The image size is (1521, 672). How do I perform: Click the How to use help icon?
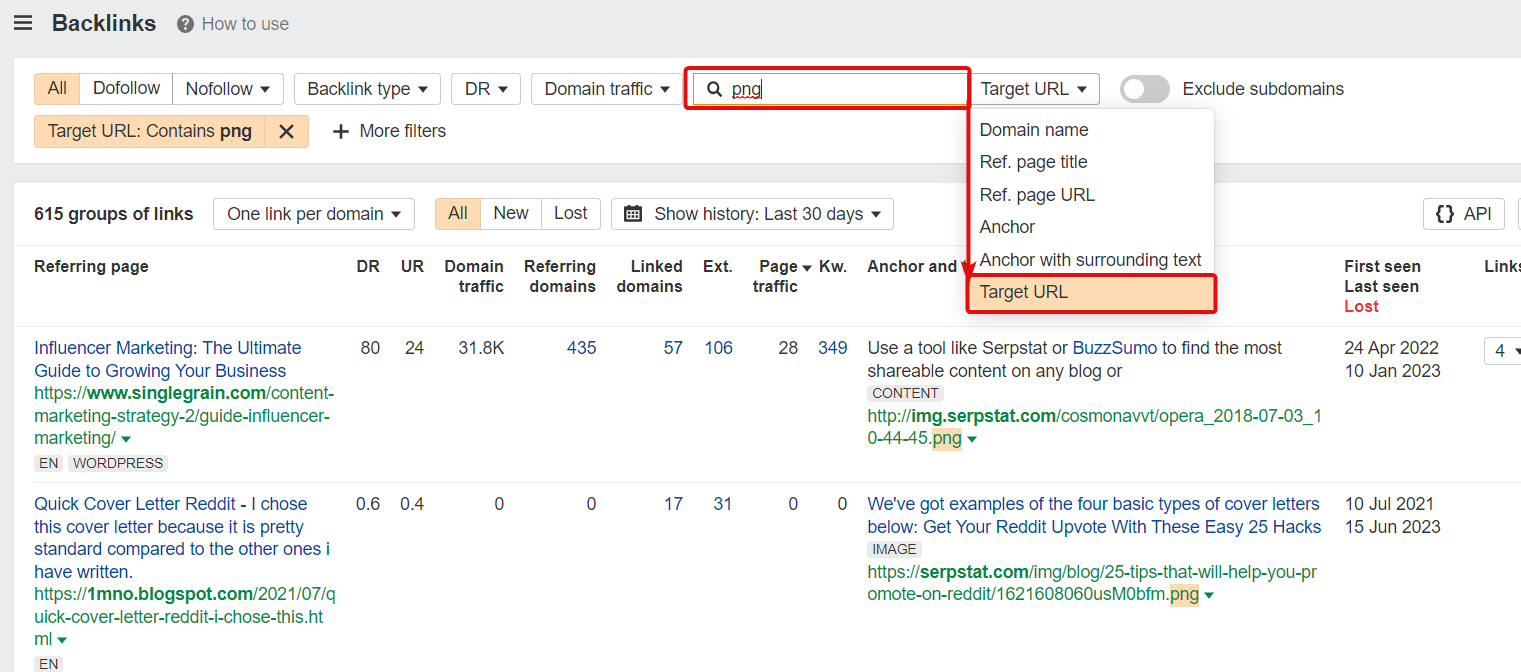click(185, 24)
